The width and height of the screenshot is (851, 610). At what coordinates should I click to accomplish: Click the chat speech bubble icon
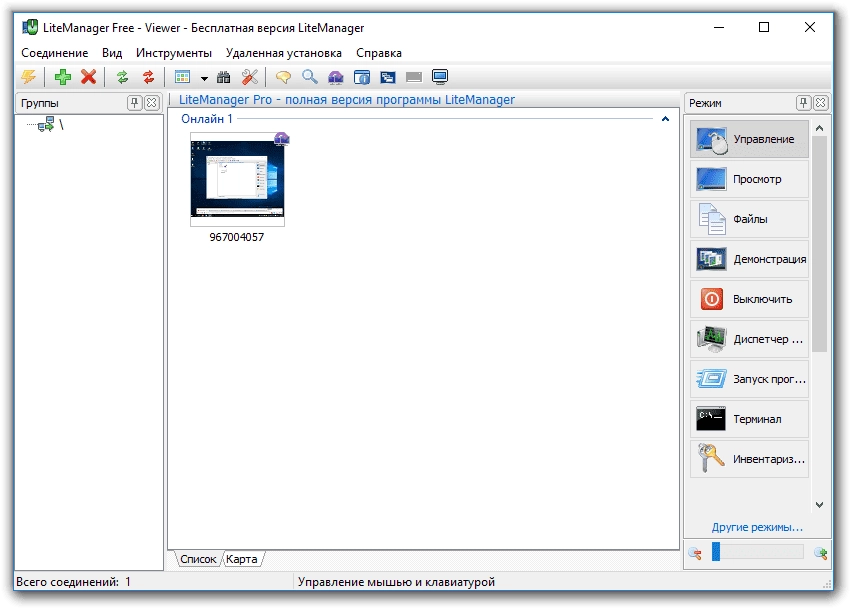point(283,77)
